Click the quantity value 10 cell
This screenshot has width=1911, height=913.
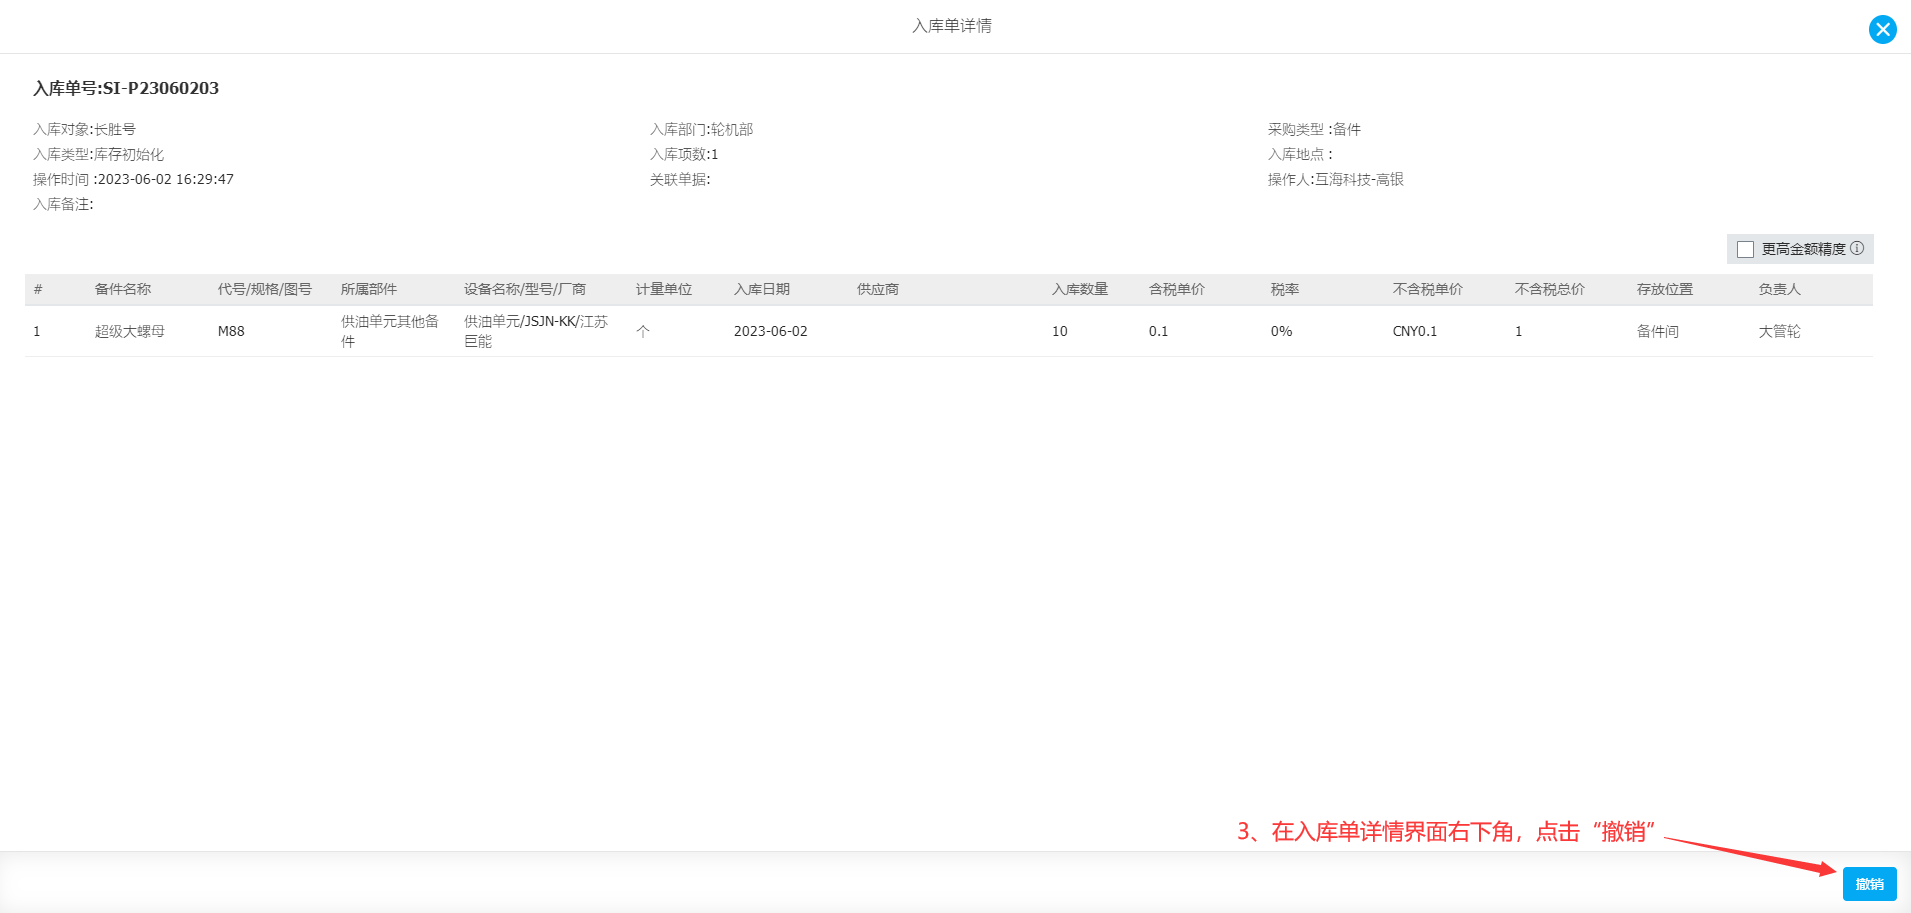(x=1060, y=331)
